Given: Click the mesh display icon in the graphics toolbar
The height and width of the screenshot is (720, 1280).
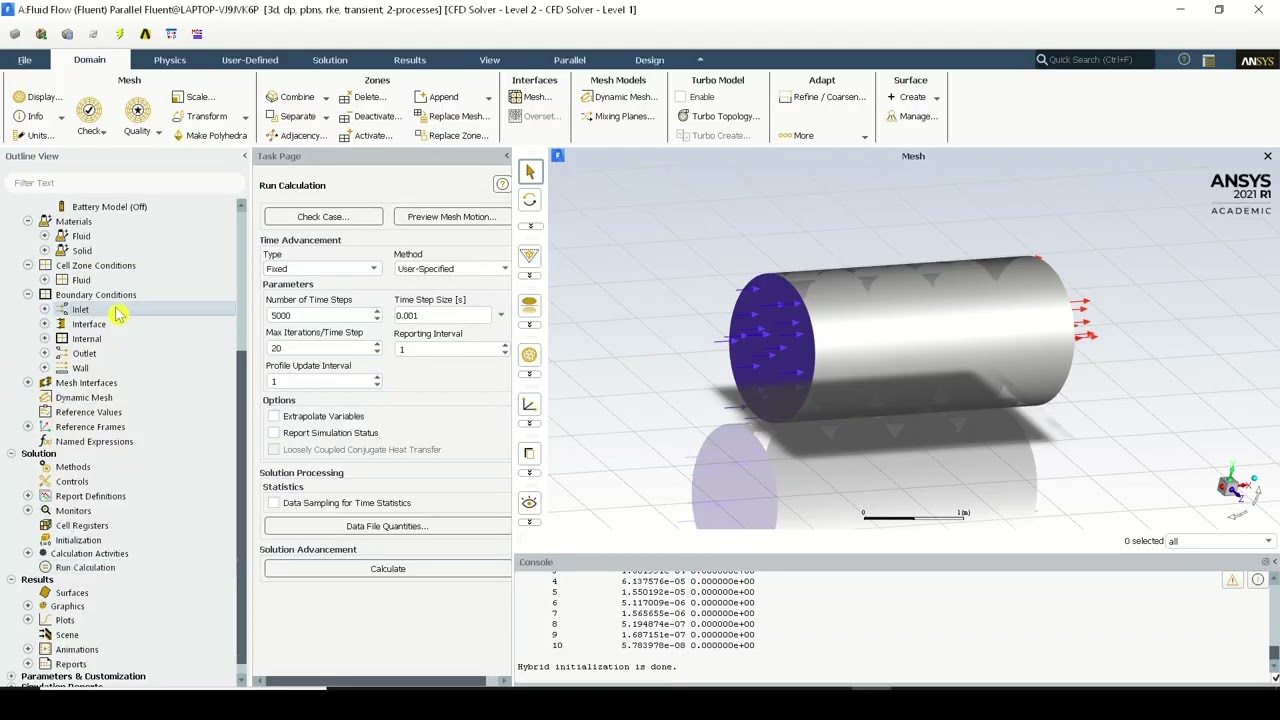Looking at the screenshot, I should click(x=529, y=355).
